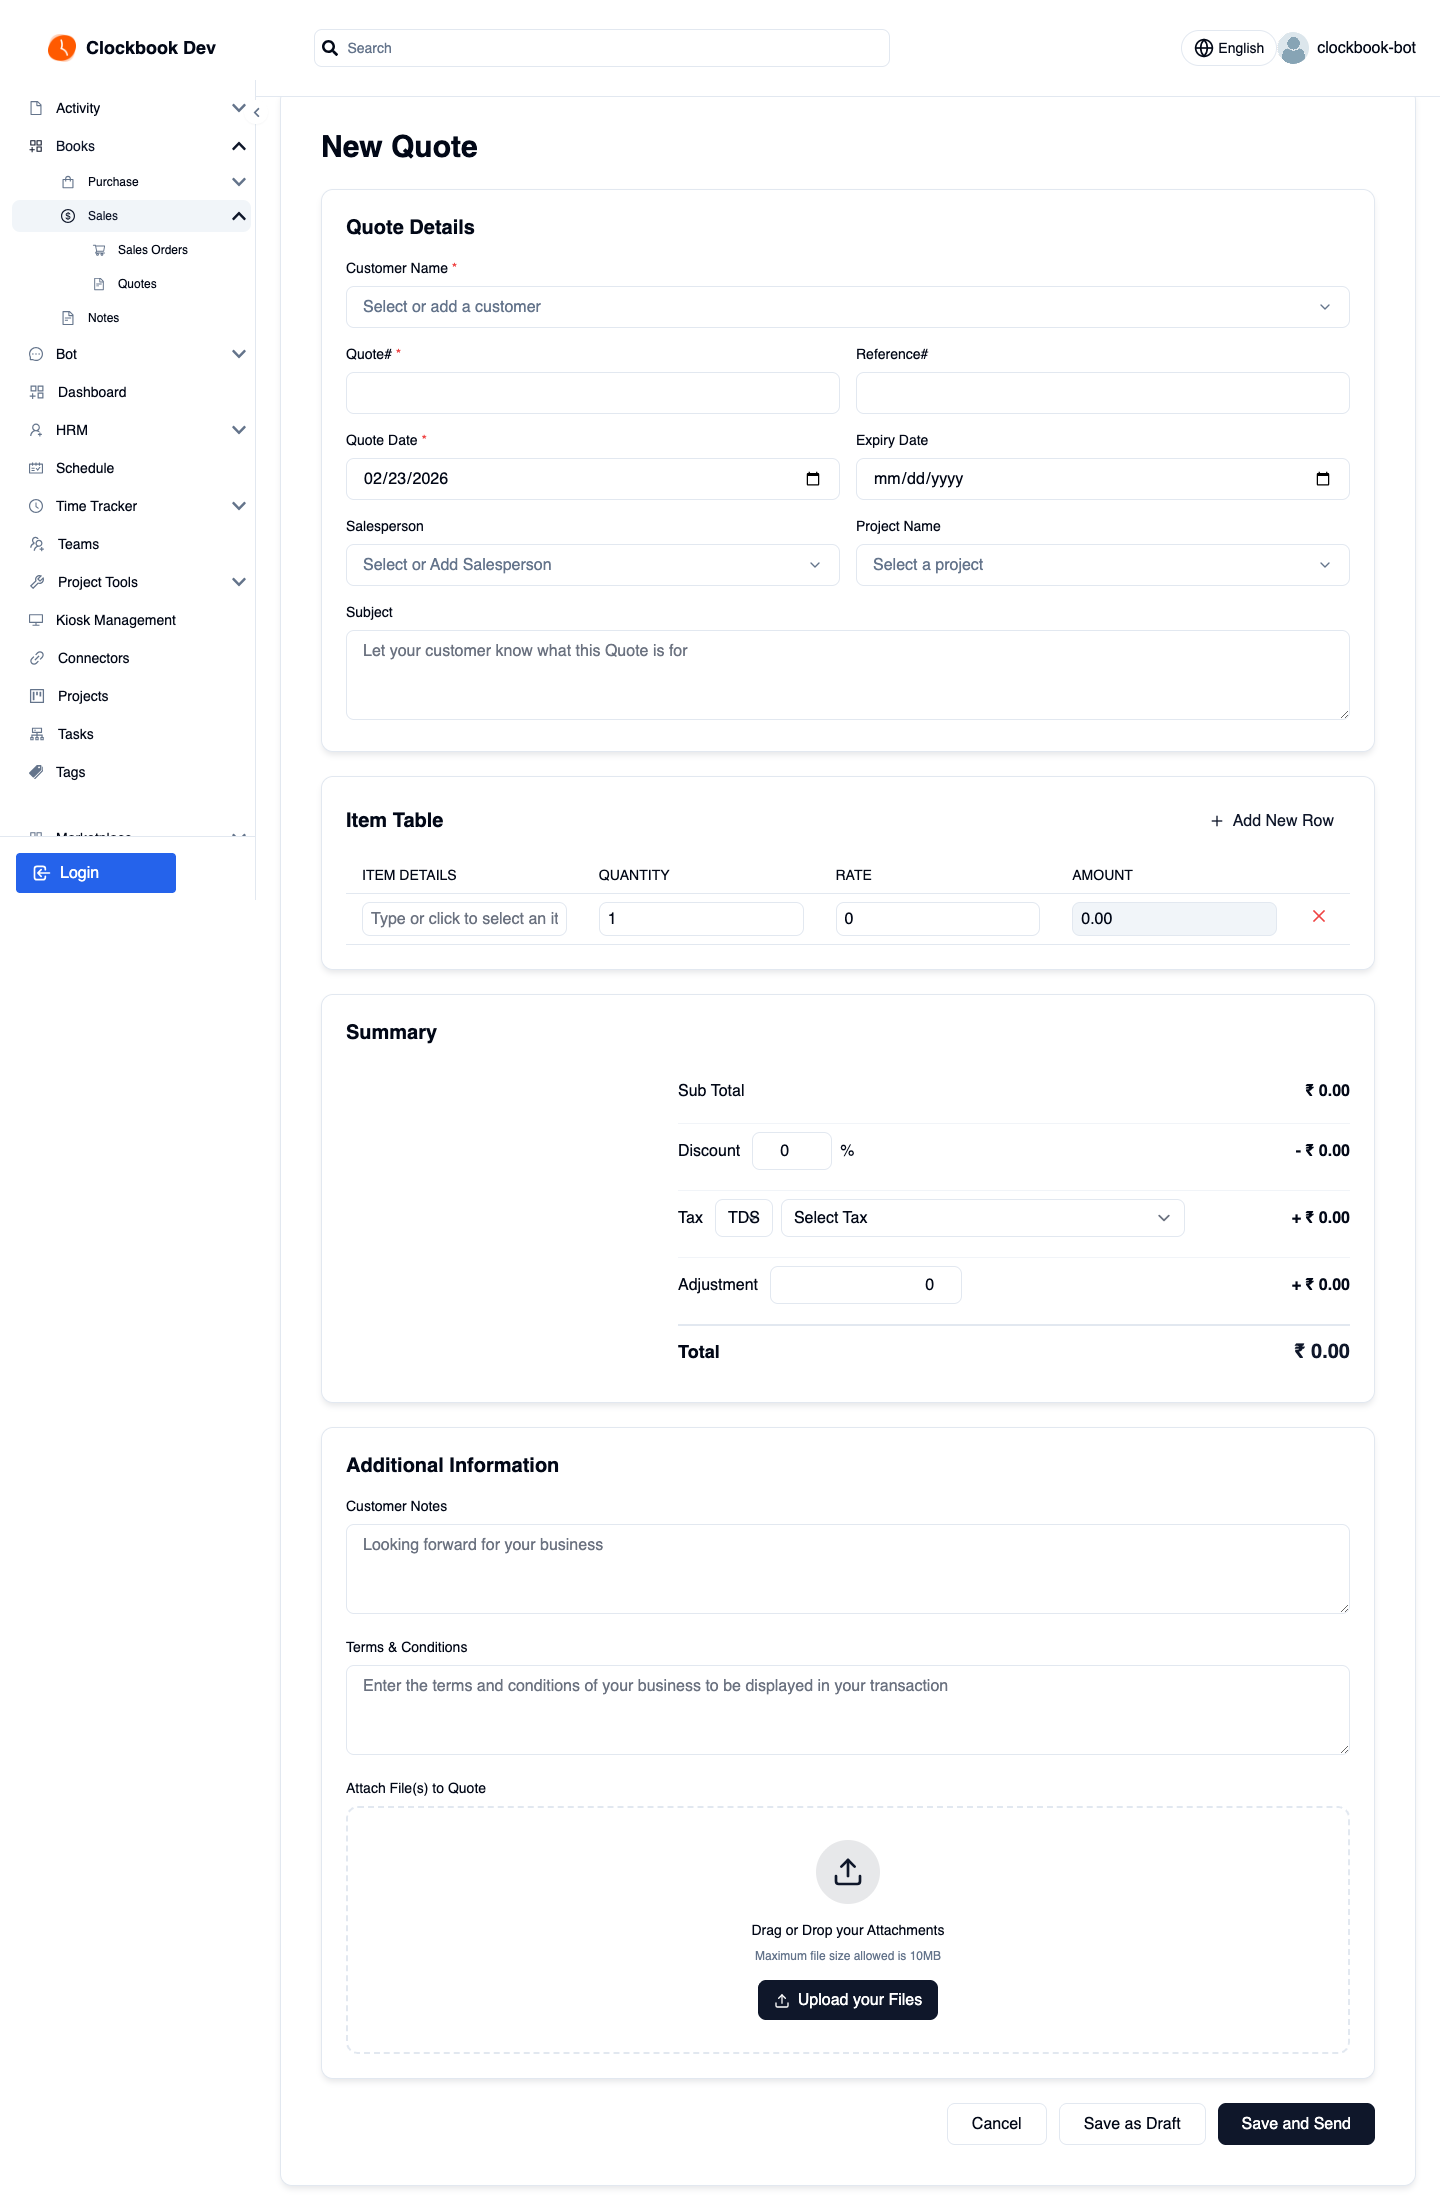This screenshot has height=2210, width=1440.
Task: Click the Dashboard sidebar icon
Action: [37, 392]
